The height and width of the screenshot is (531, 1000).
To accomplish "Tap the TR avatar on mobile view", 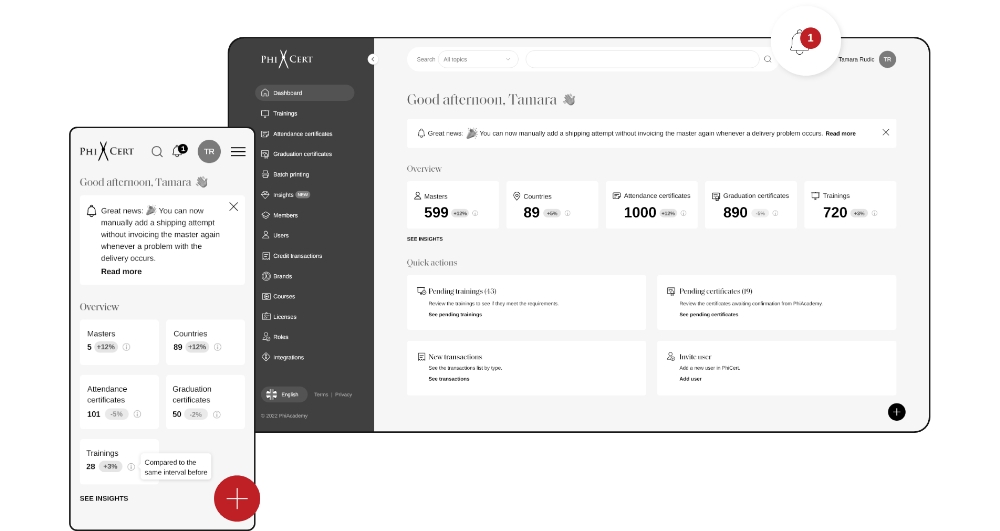I will (x=209, y=152).
